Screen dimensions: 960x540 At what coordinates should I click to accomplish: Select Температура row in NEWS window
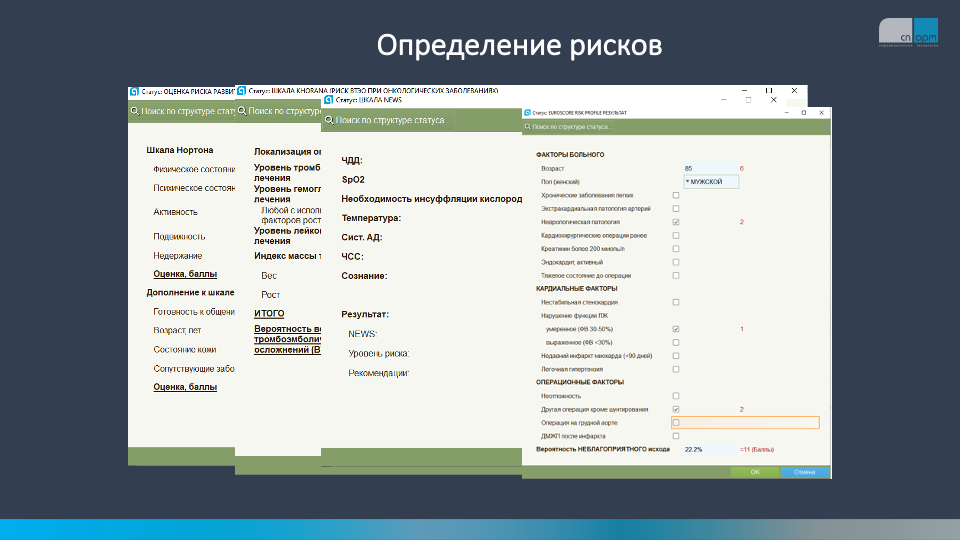pyautogui.click(x=371, y=218)
